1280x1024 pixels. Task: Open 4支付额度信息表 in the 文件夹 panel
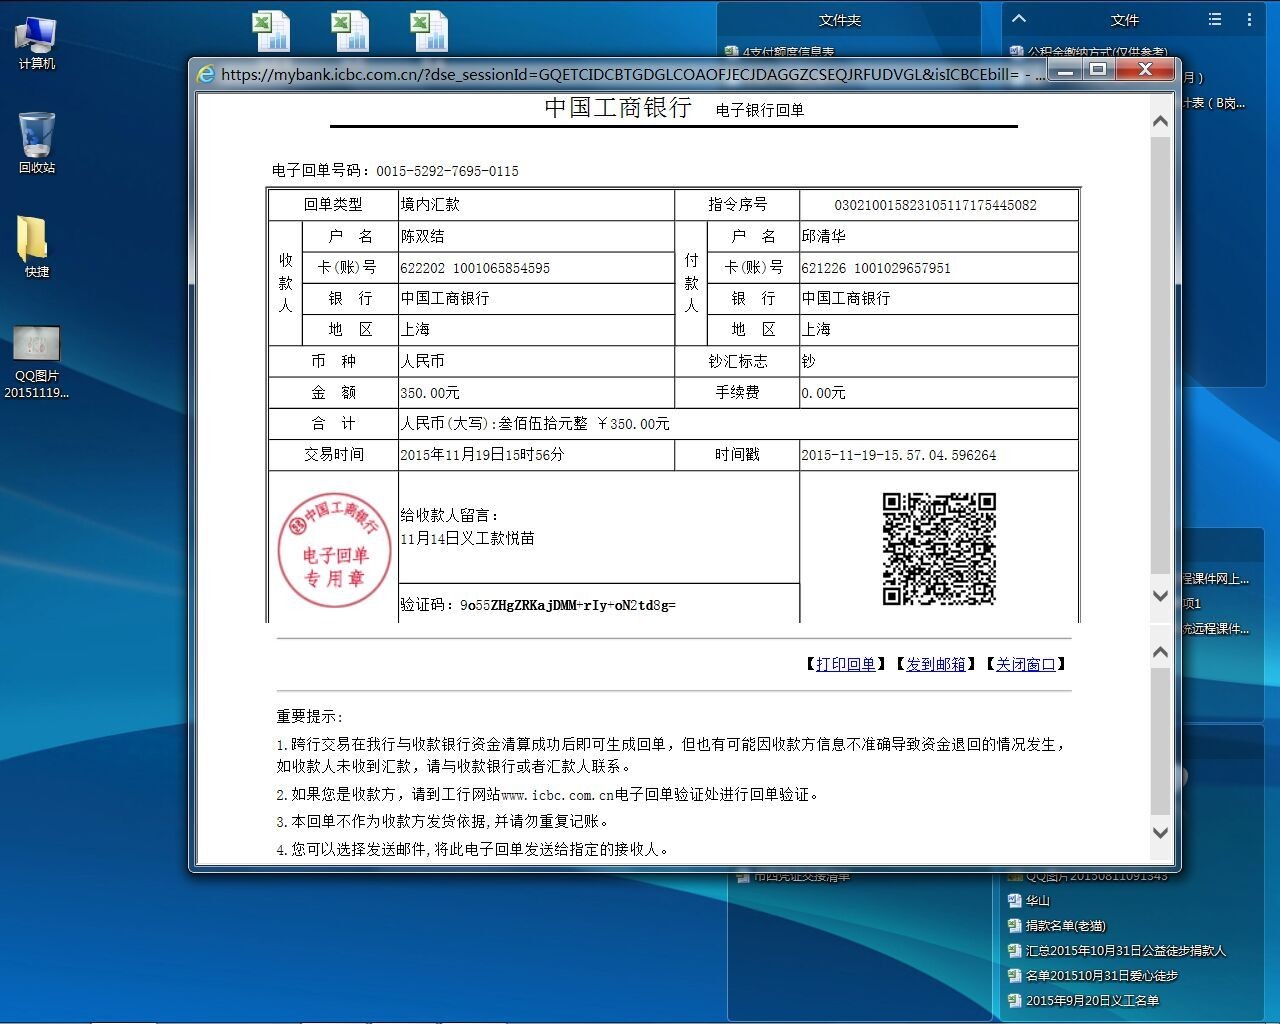(780, 51)
